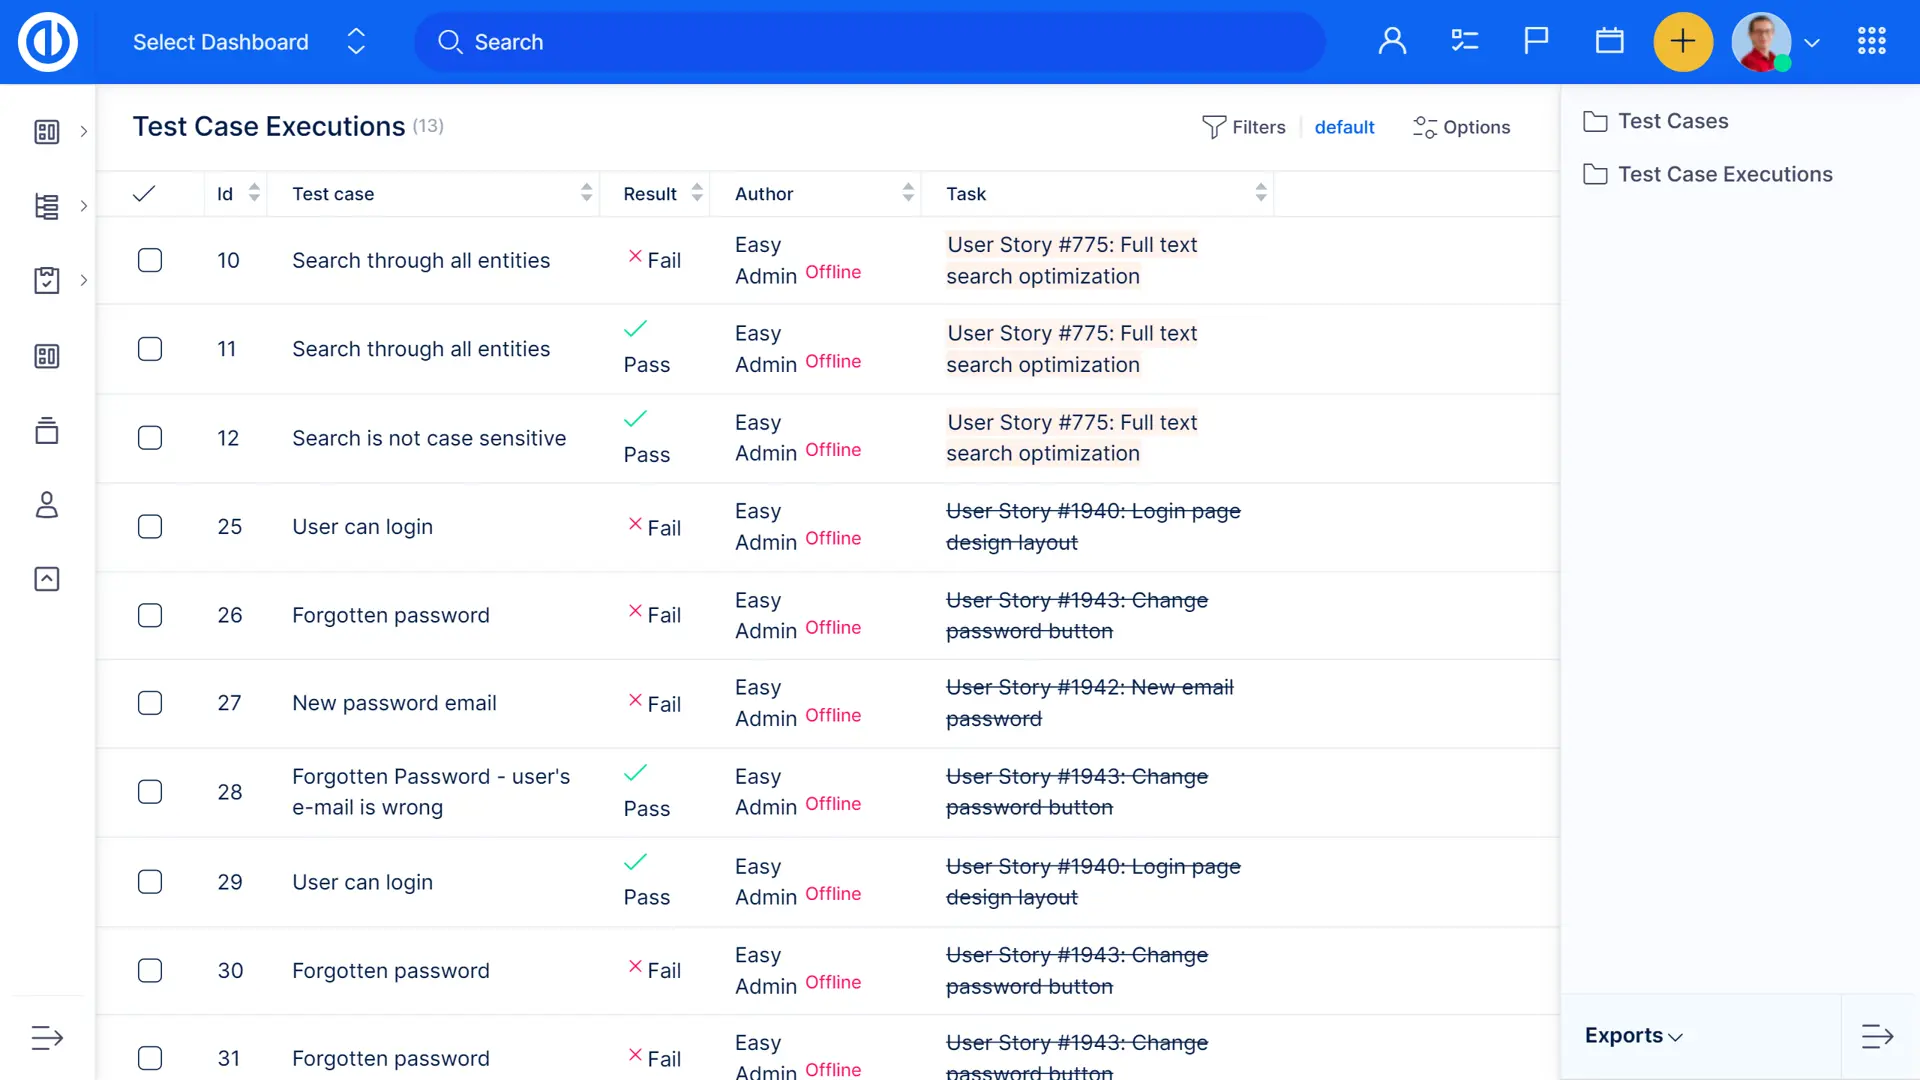Open the calendar icon in header
Viewport: 1920px width, 1080px height.
coord(1609,42)
